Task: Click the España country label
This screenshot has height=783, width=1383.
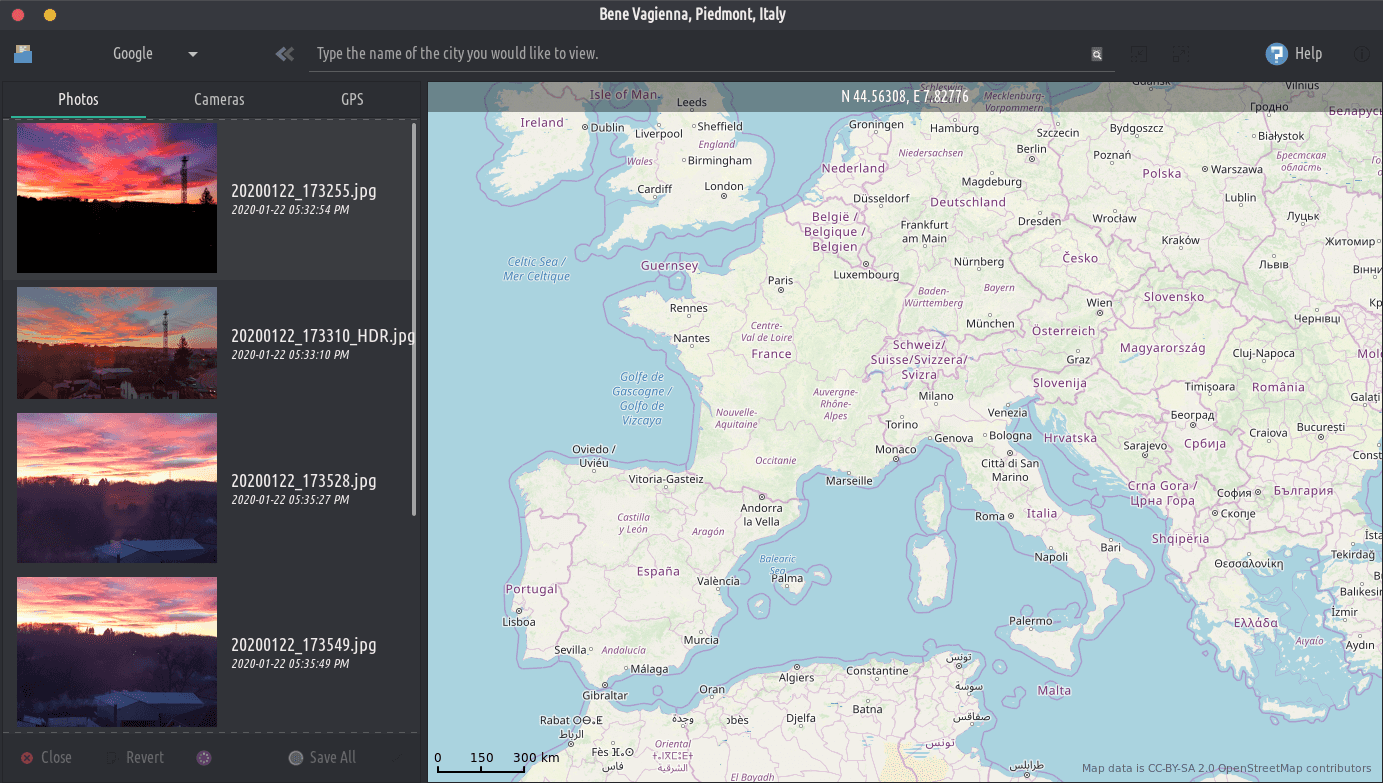Action: 658,572
